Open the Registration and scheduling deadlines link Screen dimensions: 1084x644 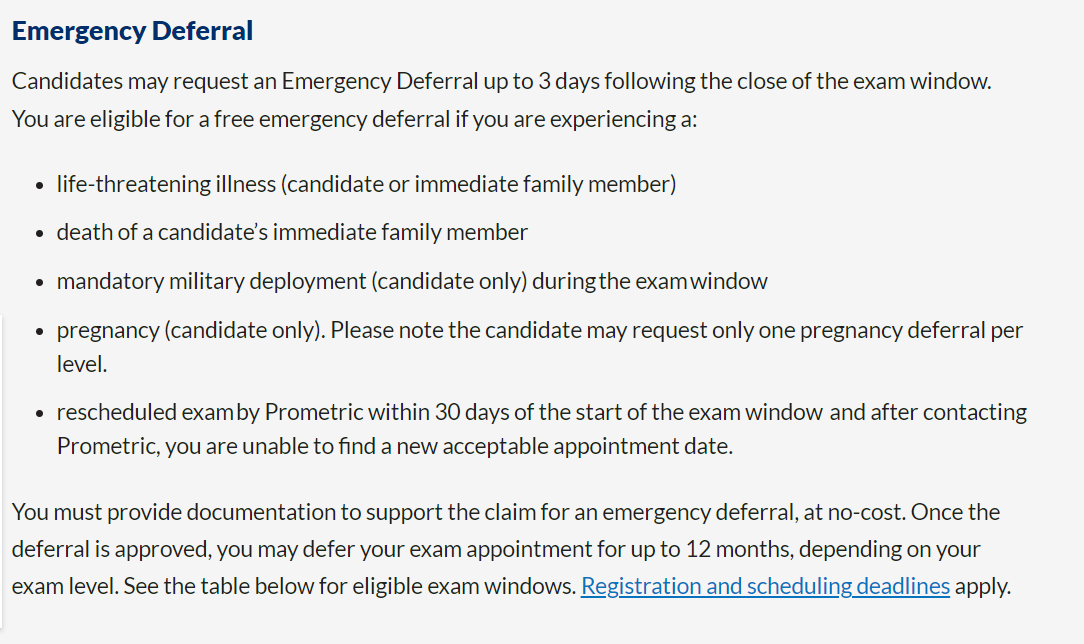[765, 586]
